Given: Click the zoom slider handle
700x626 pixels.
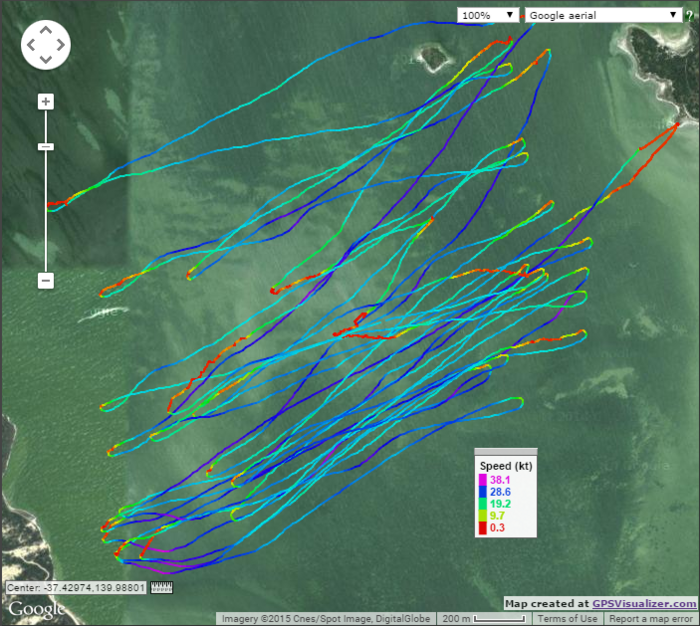Looking at the screenshot, I should pos(45,147).
